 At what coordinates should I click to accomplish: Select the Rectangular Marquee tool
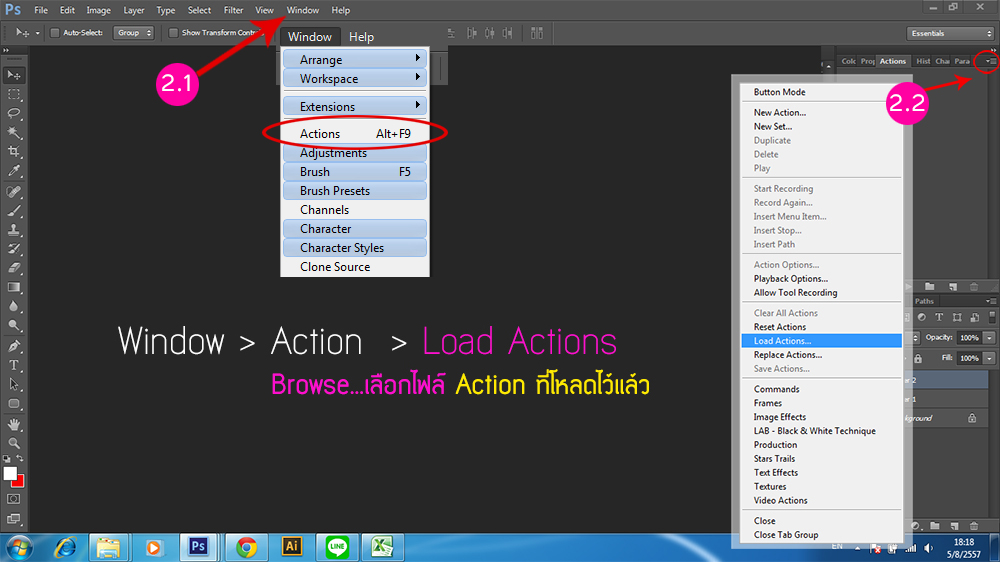(13, 94)
